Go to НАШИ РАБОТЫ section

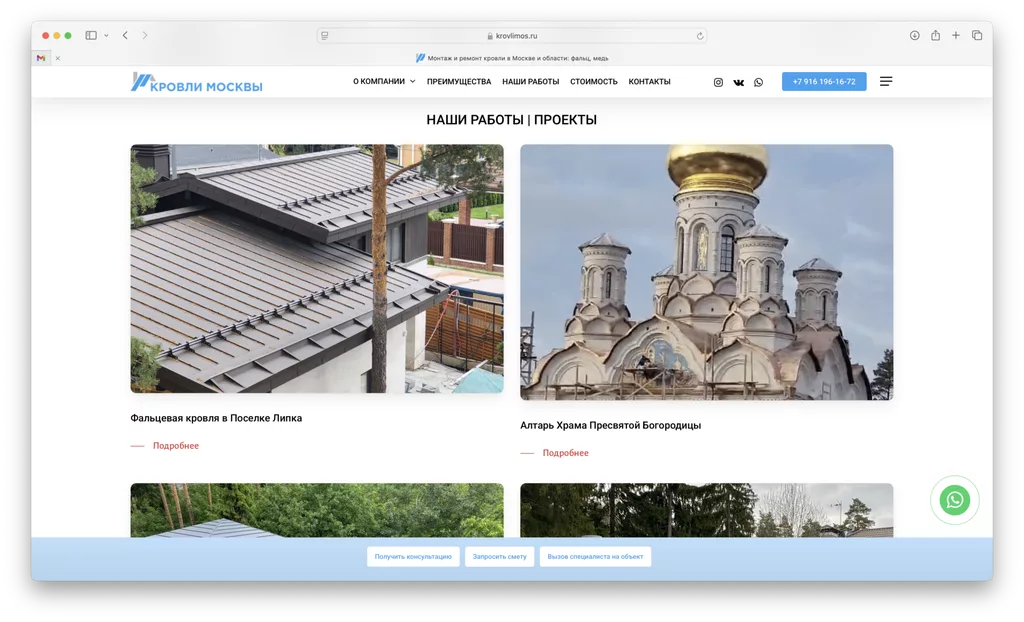(530, 82)
